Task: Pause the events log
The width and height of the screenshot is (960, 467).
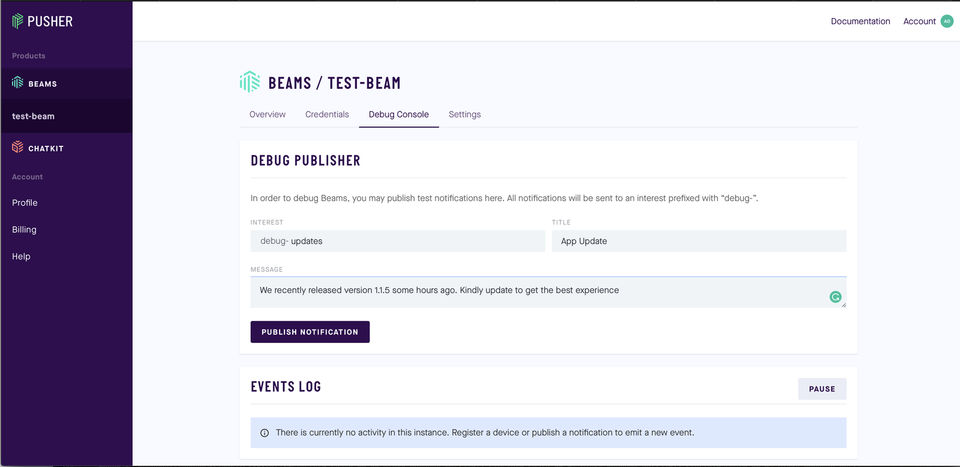Action: pyautogui.click(x=822, y=389)
